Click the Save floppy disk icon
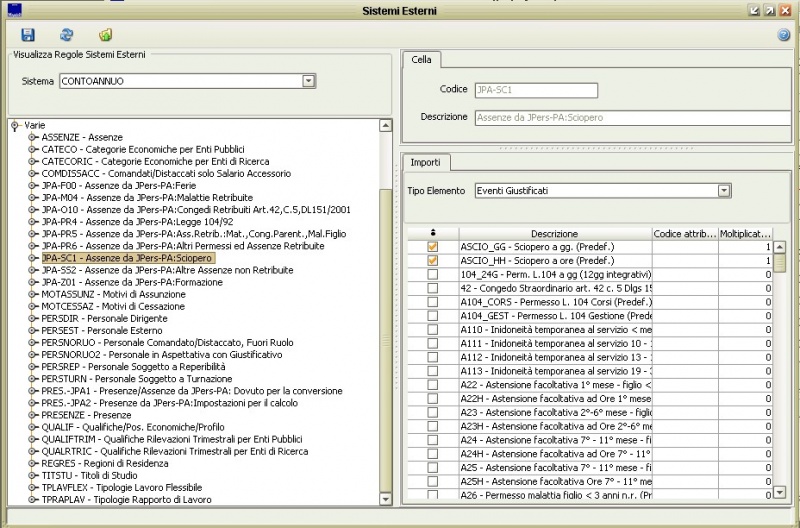 tap(28, 35)
